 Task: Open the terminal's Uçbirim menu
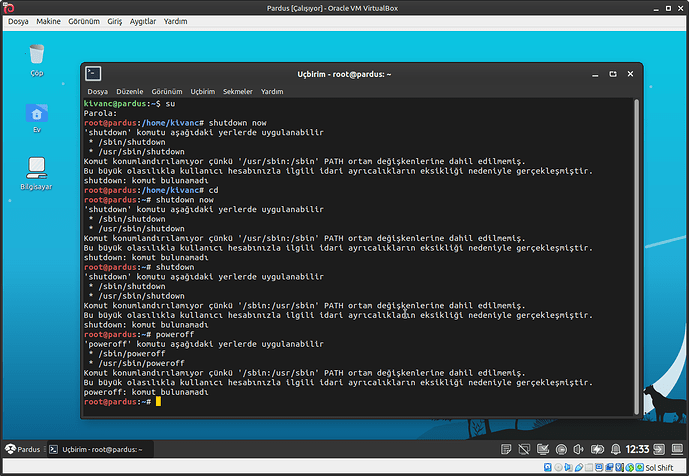point(201,91)
